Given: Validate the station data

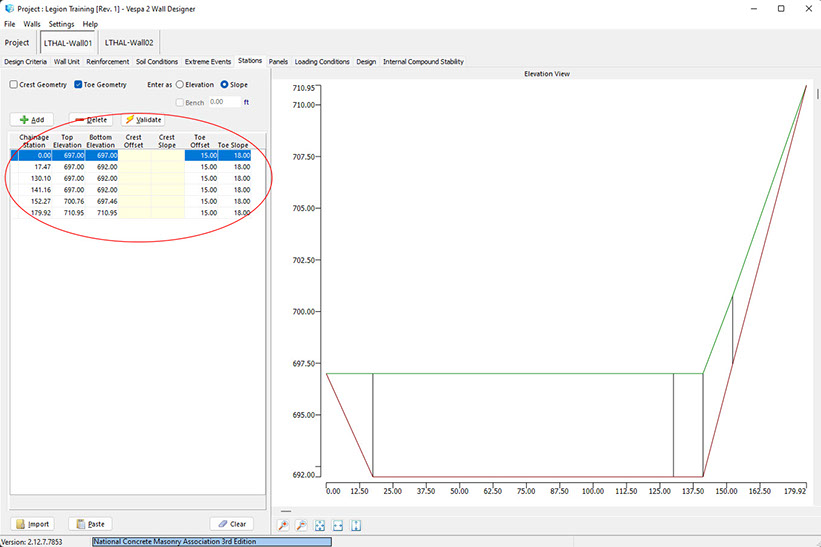Looking at the screenshot, I should pos(143,119).
